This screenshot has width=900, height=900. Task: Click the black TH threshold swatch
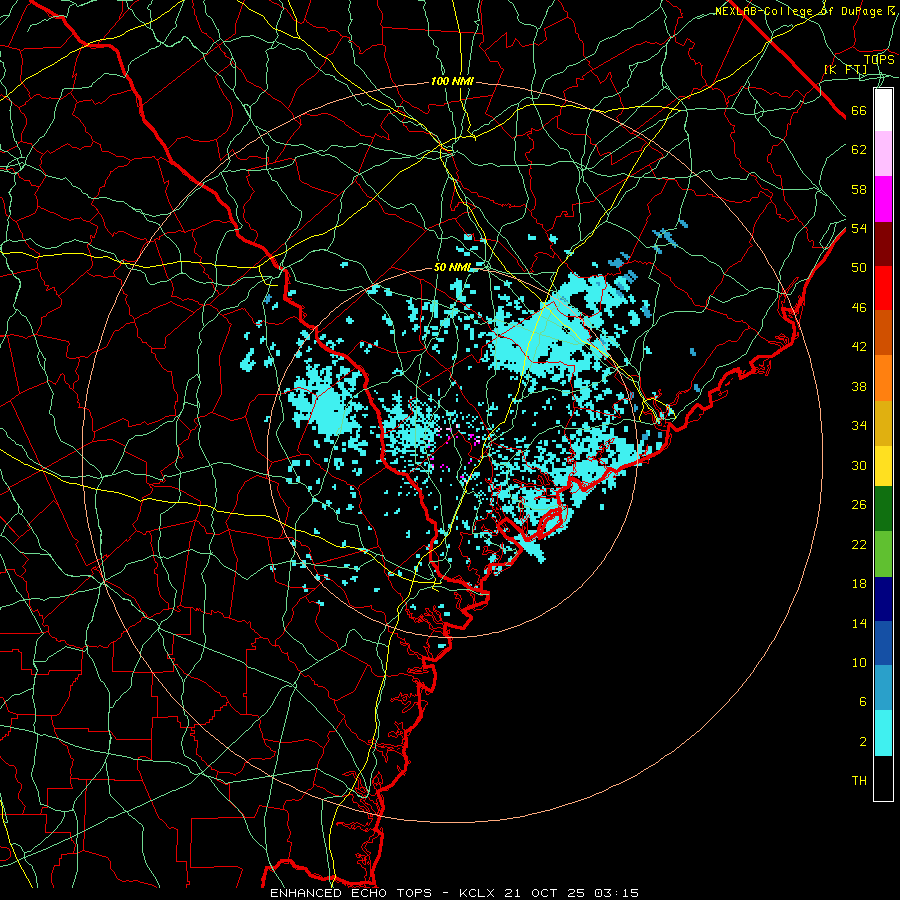click(x=883, y=778)
